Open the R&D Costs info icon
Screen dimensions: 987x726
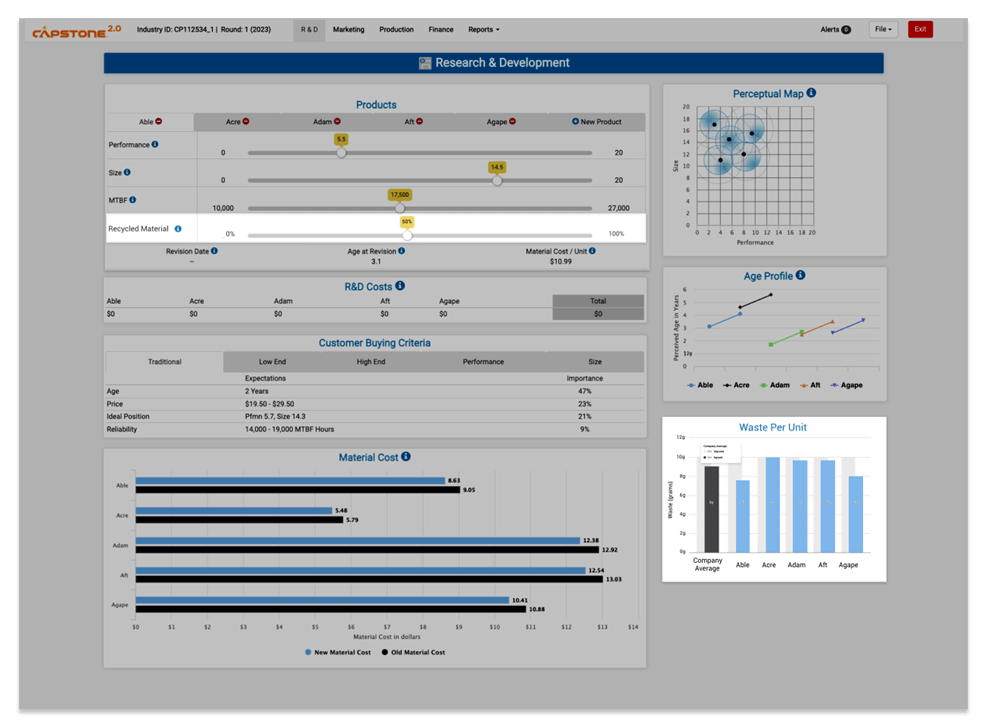click(398, 286)
